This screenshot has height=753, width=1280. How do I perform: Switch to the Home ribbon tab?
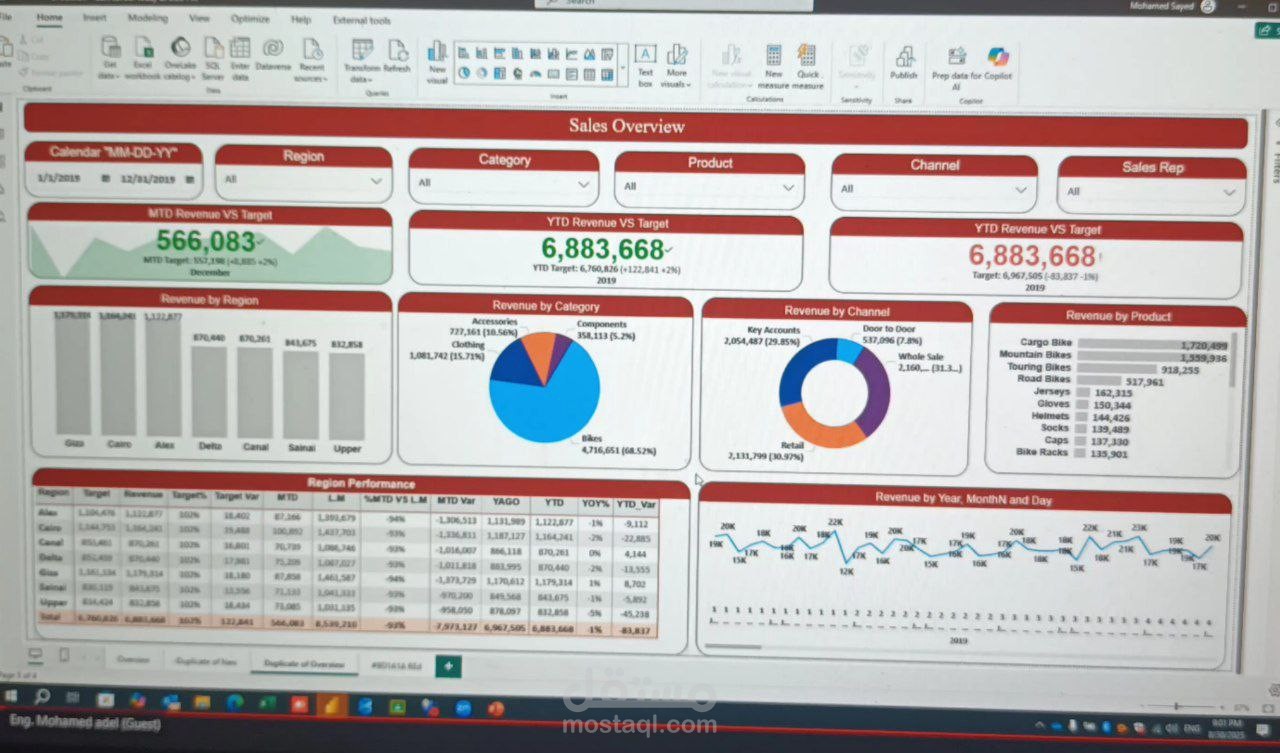tap(49, 17)
